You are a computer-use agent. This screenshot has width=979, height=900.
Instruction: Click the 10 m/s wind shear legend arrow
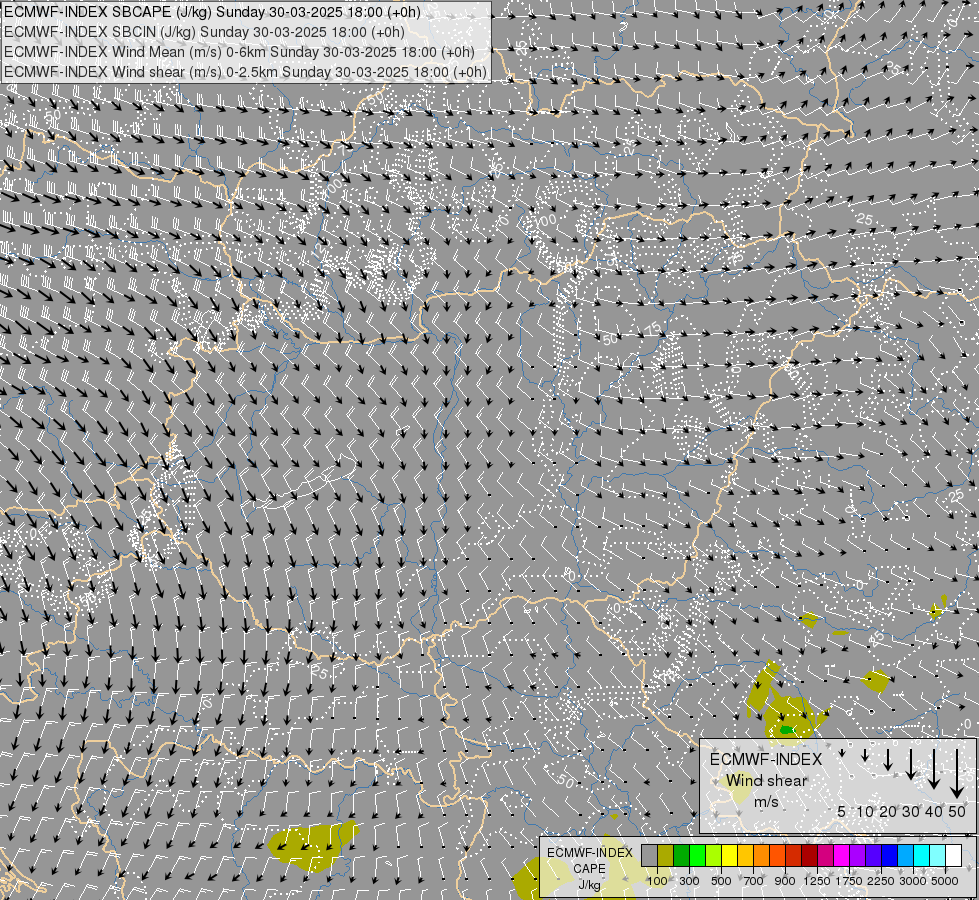[x=865, y=755]
